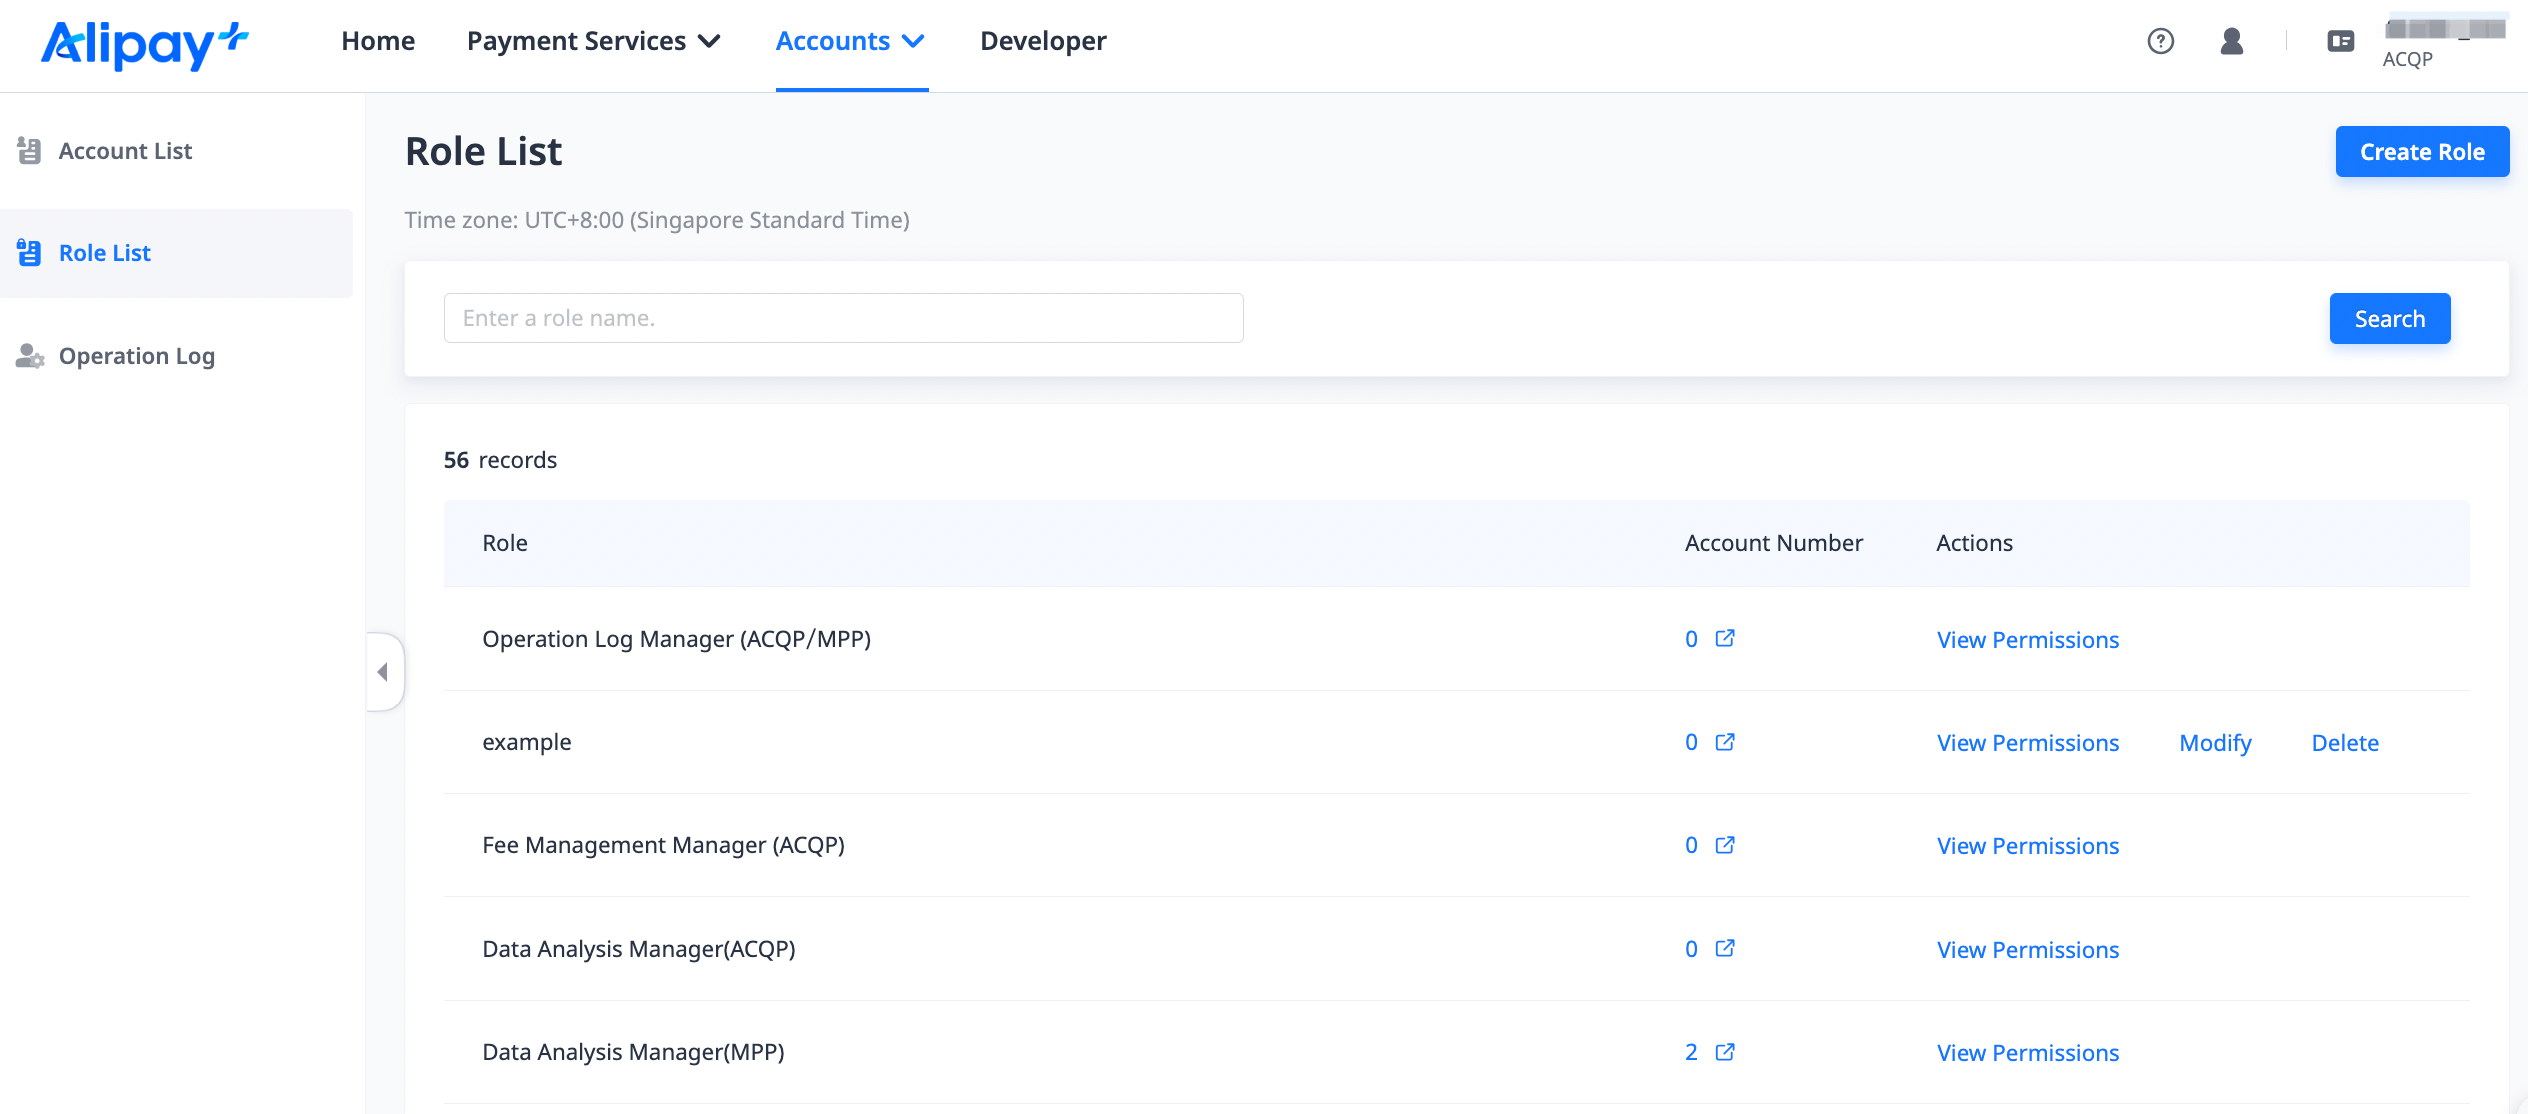Click the role name search field

tap(843, 318)
